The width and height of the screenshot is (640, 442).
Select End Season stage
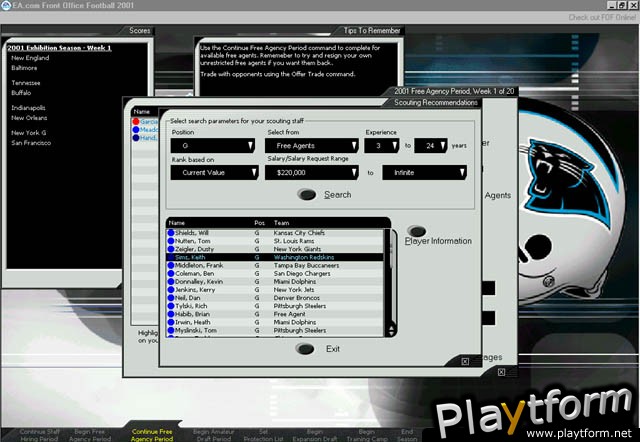pos(407,435)
